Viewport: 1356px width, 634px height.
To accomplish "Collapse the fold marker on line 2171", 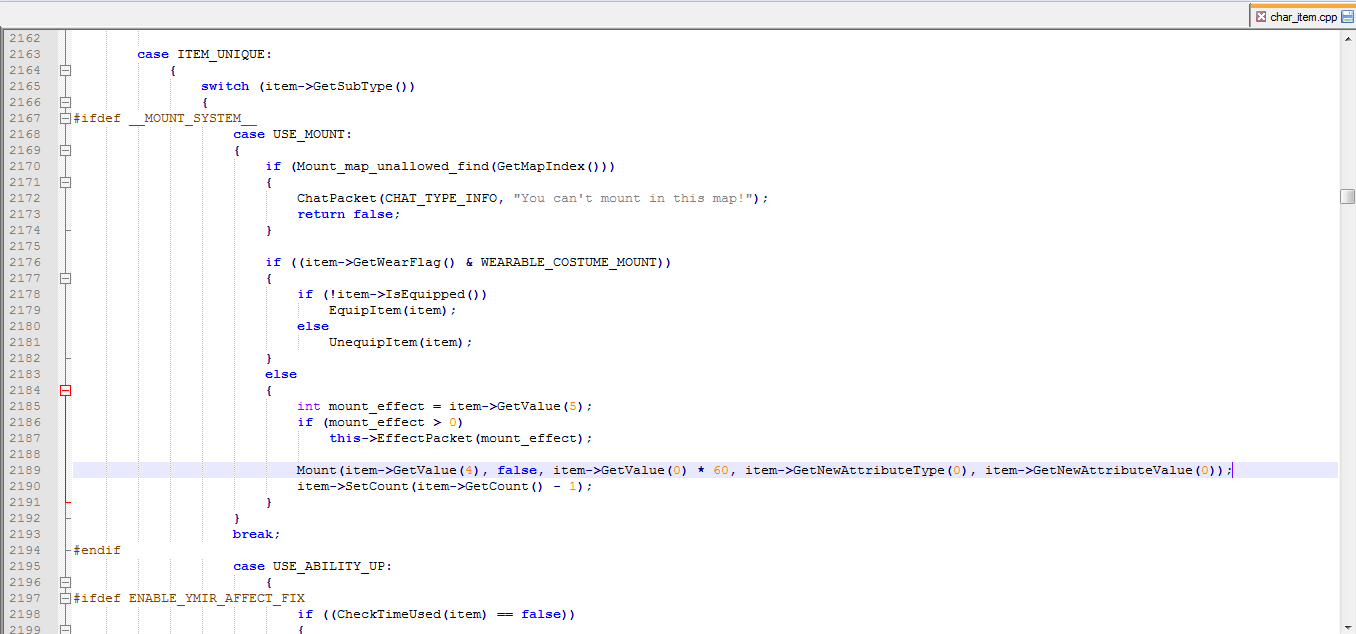I will (65, 182).
